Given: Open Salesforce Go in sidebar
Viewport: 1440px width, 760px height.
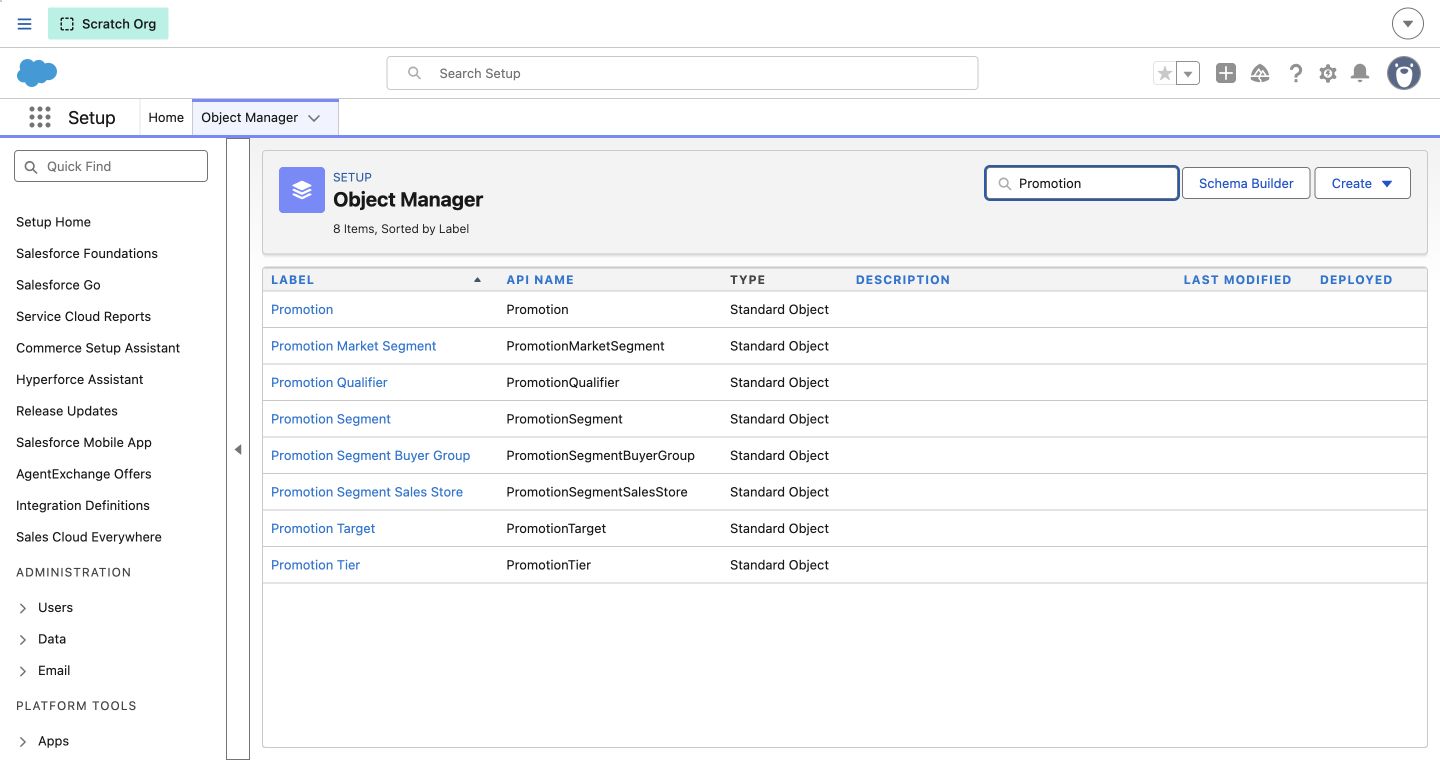Looking at the screenshot, I should pos(58,285).
